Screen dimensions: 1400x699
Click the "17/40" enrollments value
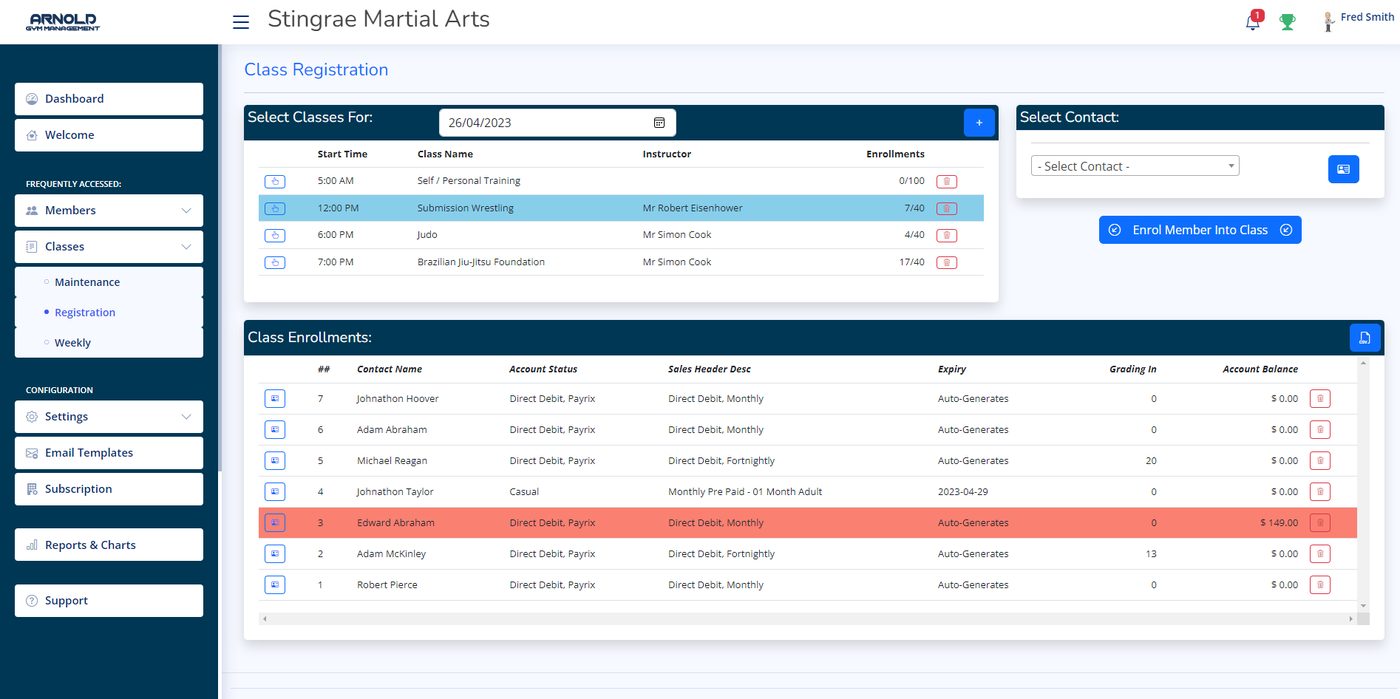(x=912, y=262)
